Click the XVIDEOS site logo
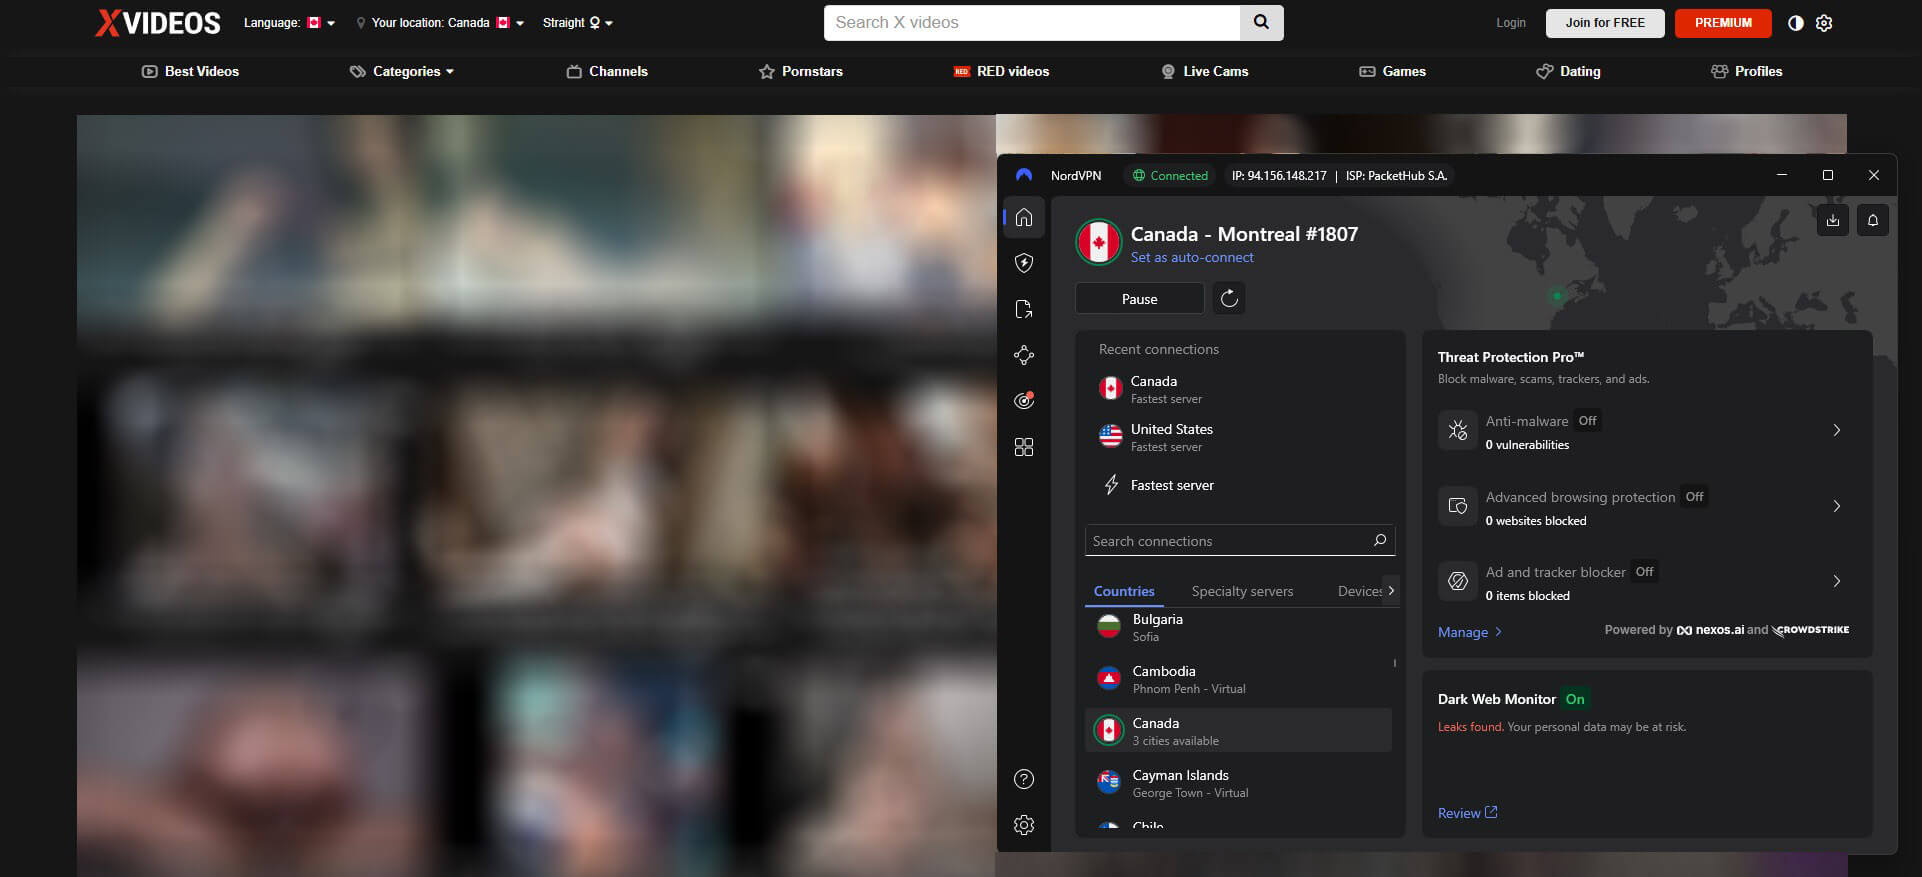 click(x=158, y=23)
